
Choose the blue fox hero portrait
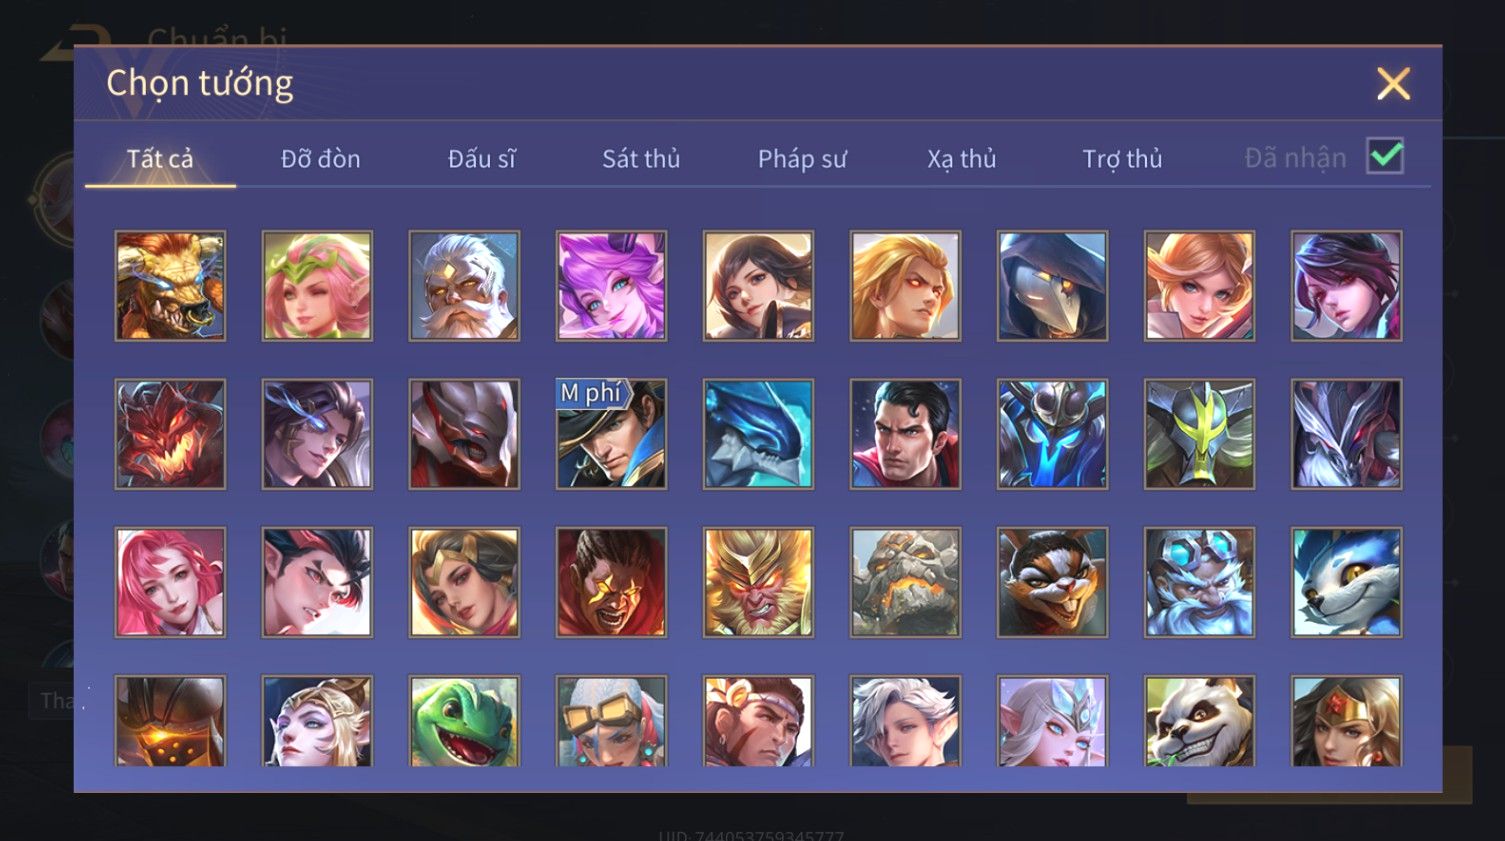(1346, 582)
